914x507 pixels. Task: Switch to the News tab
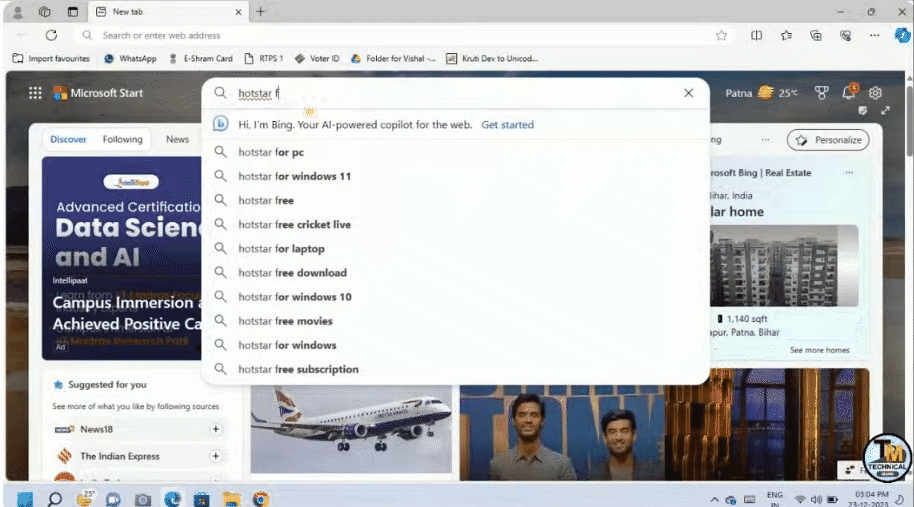177,139
